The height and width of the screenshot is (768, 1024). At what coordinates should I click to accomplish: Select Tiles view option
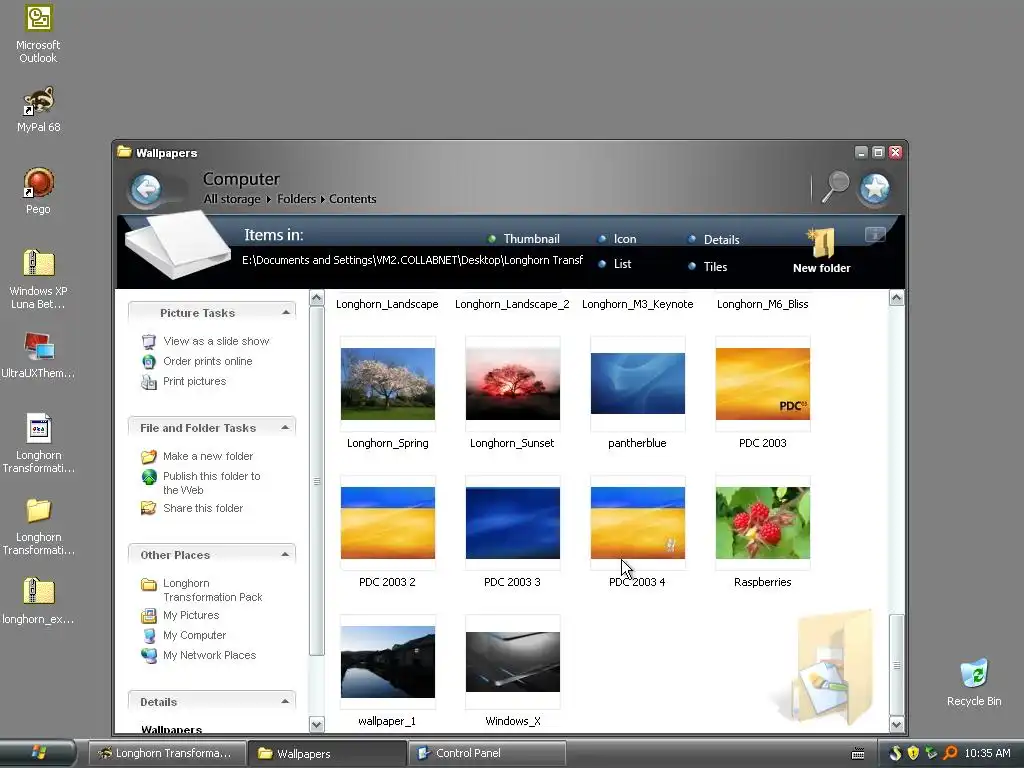(x=708, y=266)
